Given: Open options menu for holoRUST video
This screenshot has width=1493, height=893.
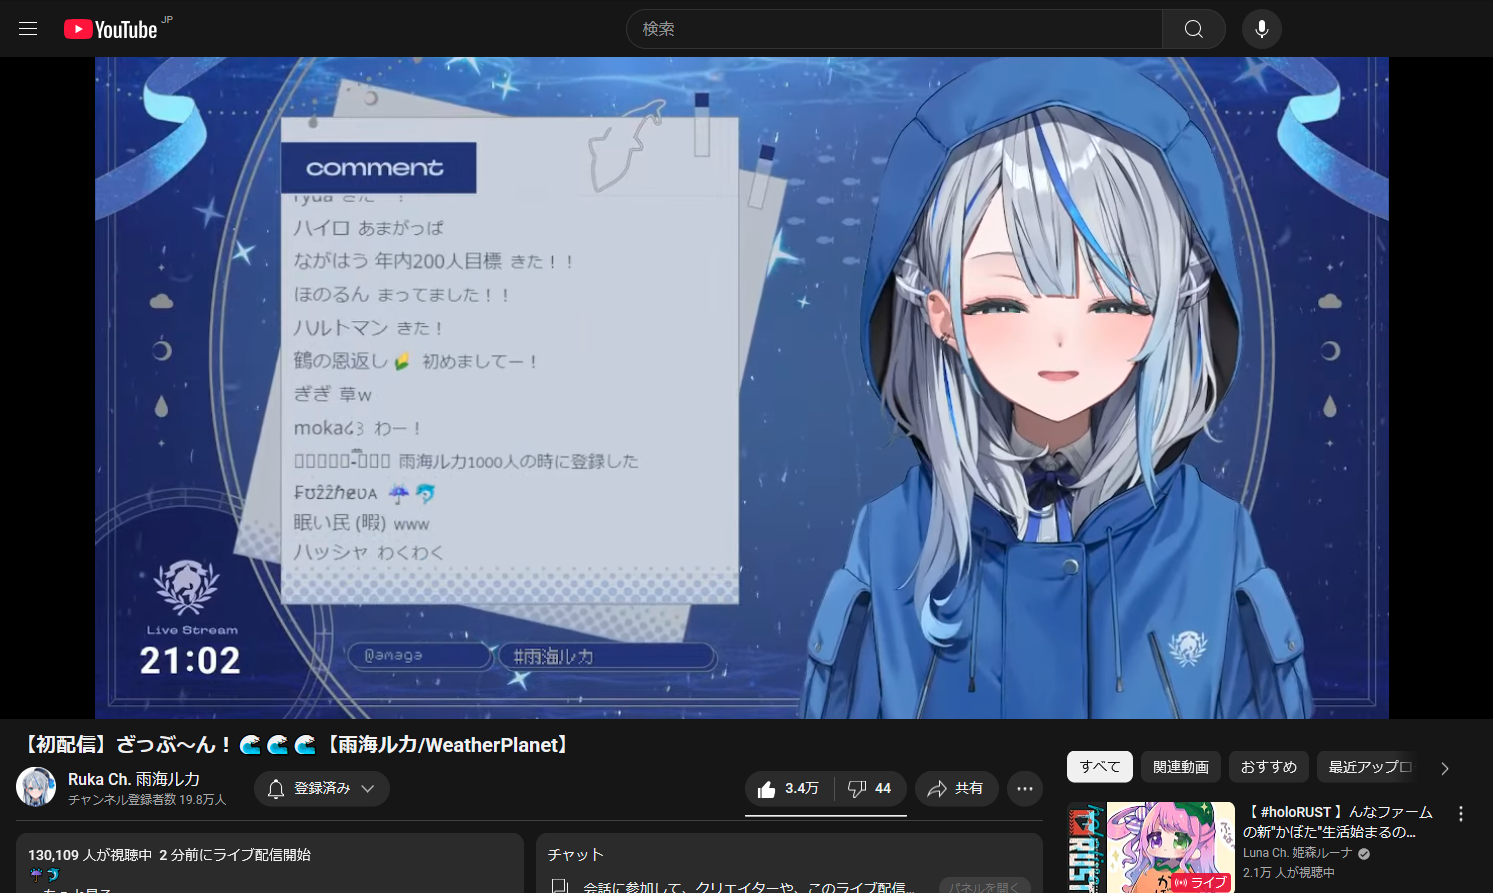Looking at the screenshot, I should [1460, 814].
